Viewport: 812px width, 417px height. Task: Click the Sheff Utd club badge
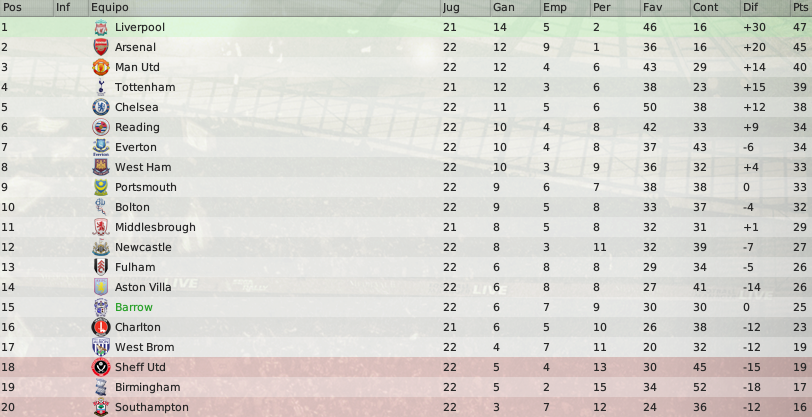(100, 367)
